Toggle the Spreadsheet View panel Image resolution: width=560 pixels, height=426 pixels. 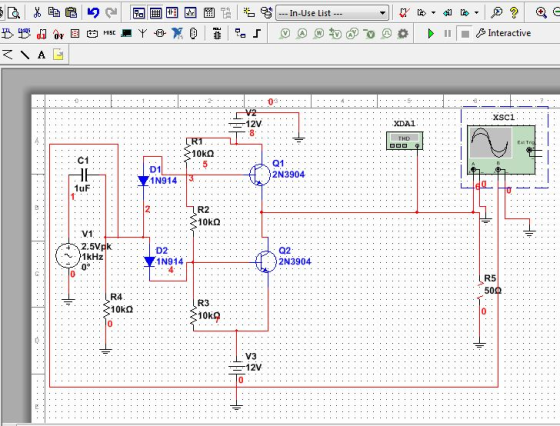tap(156, 13)
